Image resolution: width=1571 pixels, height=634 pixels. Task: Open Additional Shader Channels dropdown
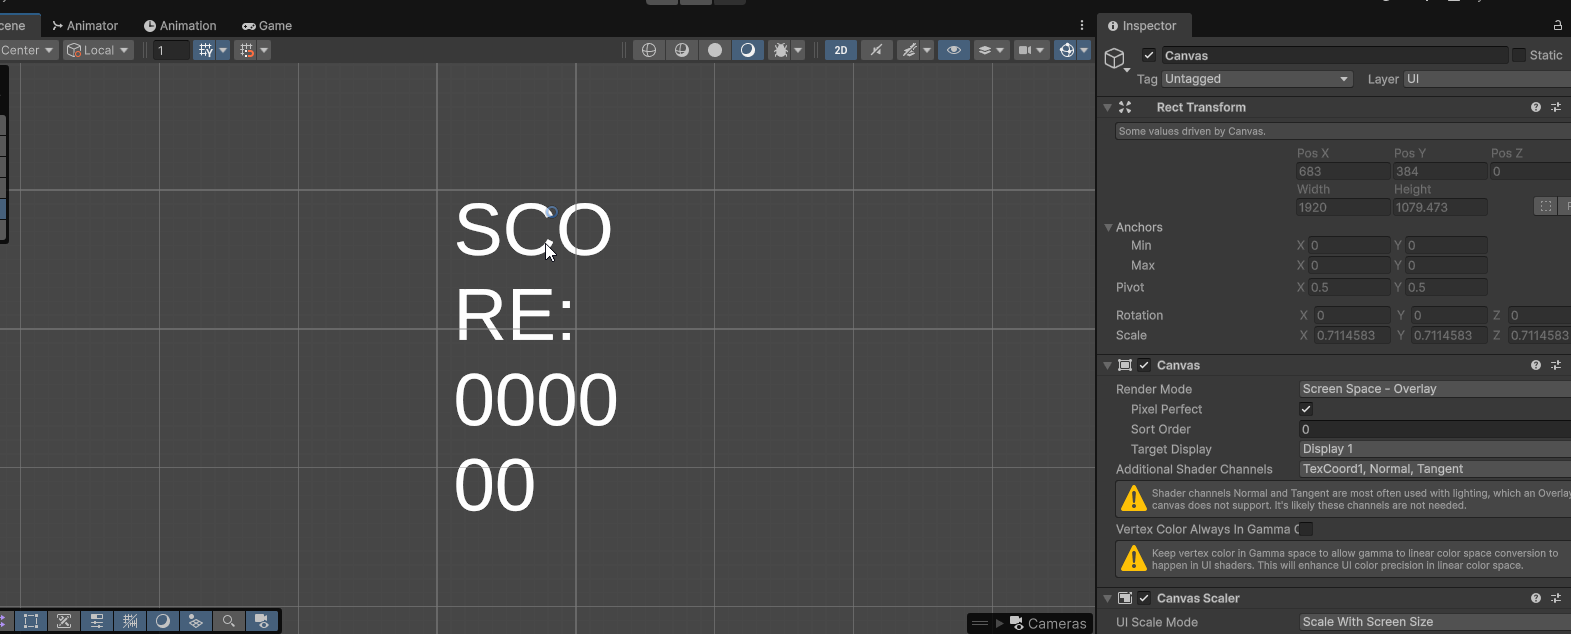tap(1435, 469)
